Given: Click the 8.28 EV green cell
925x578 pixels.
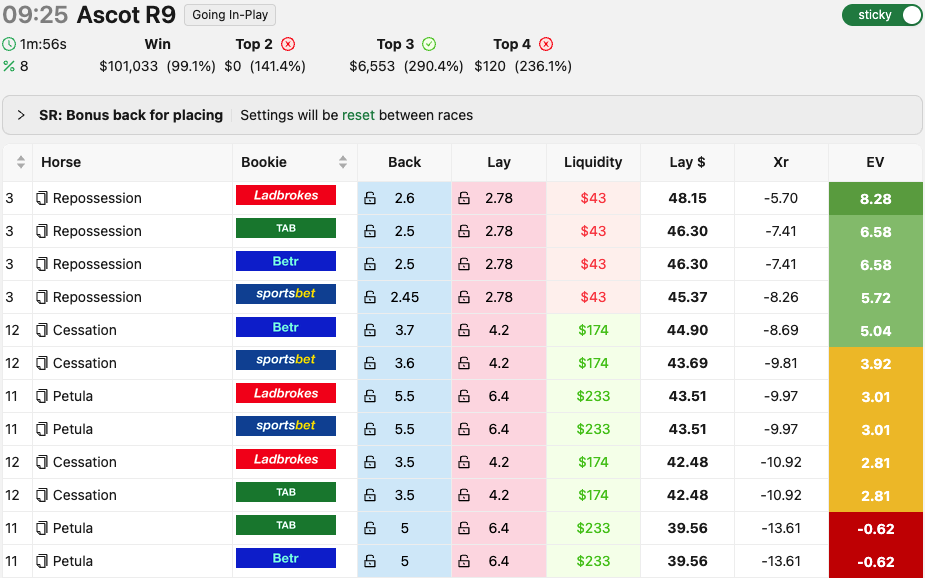Looking at the screenshot, I should (875, 198).
